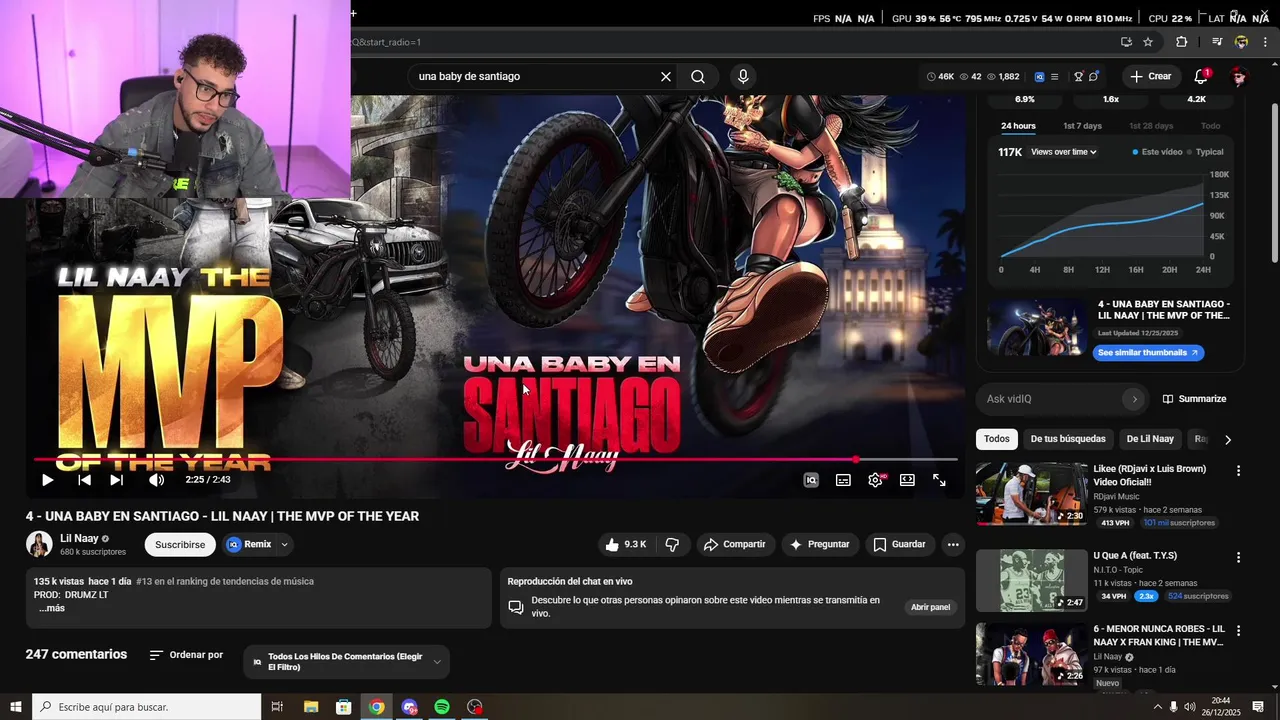The width and height of the screenshot is (1280, 720).
Task: Open the 'Likee (RDjavi x Luis Brown)' video thumbnail
Action: tap(1031, 494)
